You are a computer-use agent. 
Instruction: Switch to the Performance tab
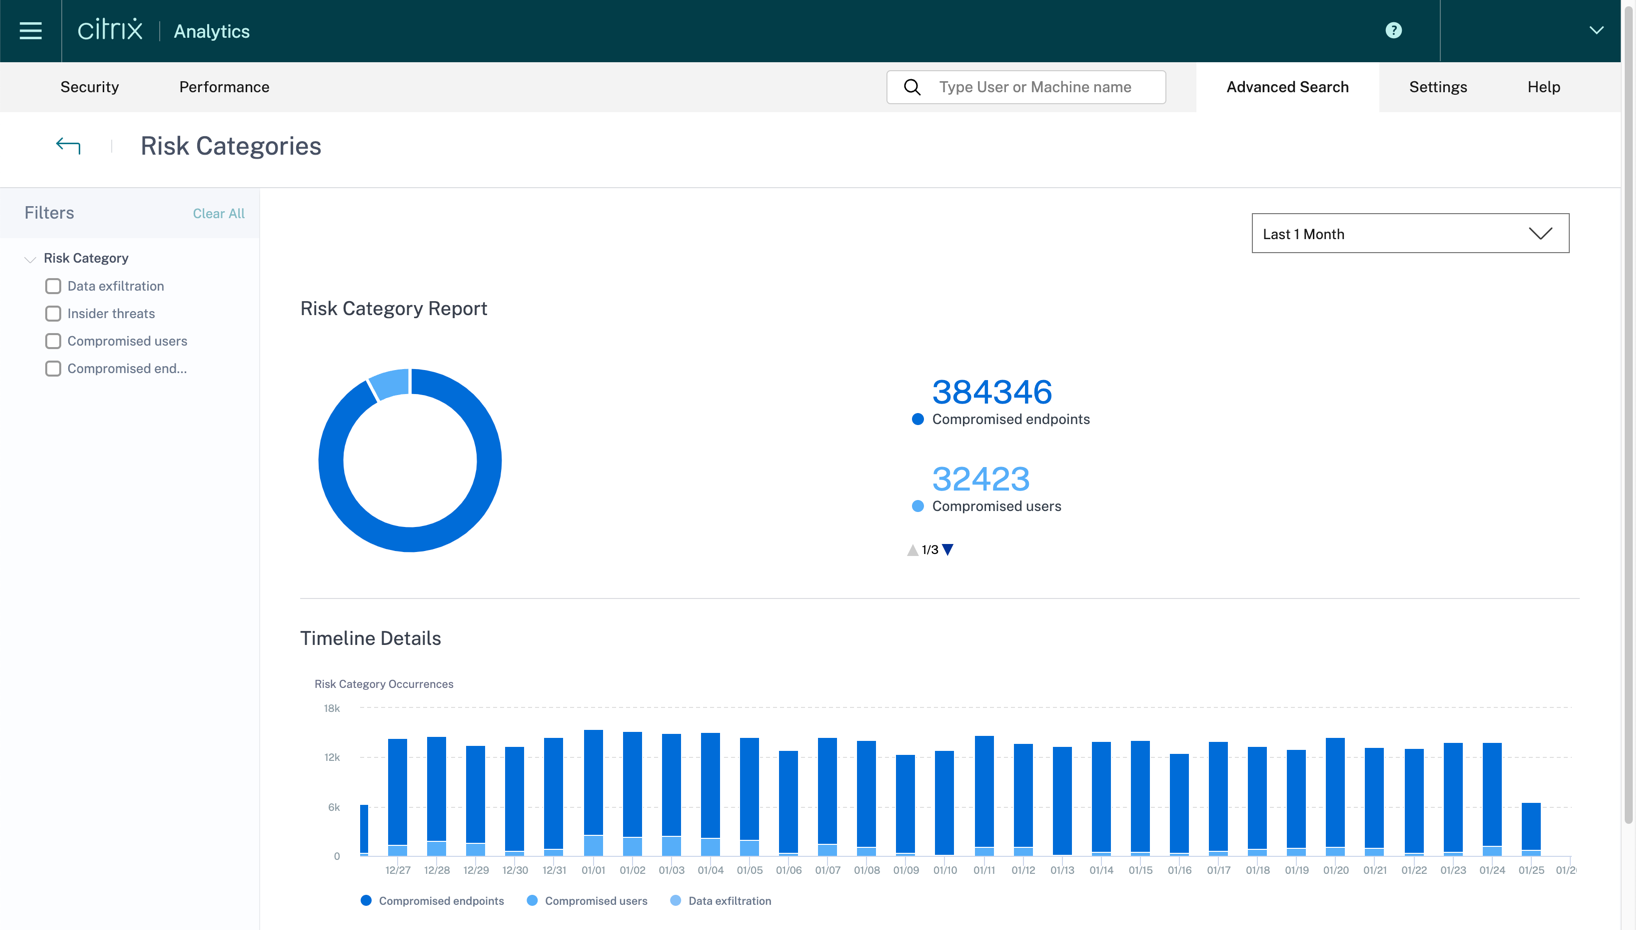224,87
